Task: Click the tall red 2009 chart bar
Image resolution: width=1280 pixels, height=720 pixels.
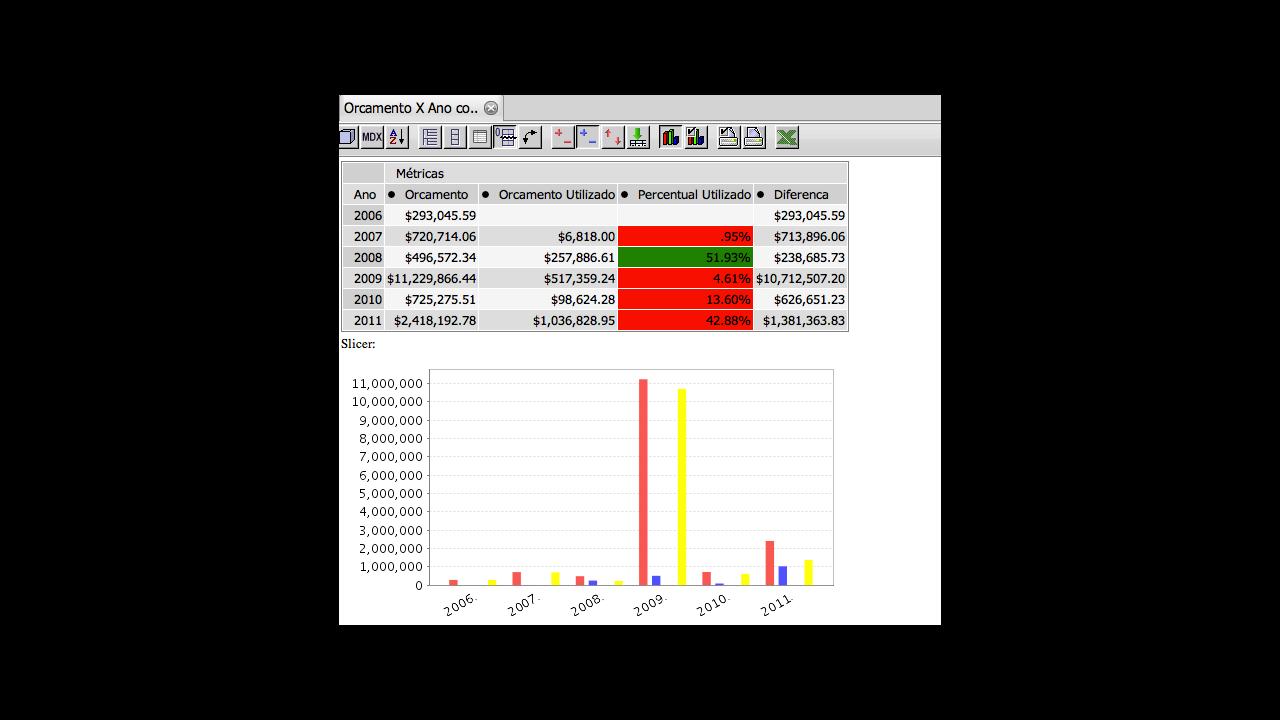Action: [643, 480]
